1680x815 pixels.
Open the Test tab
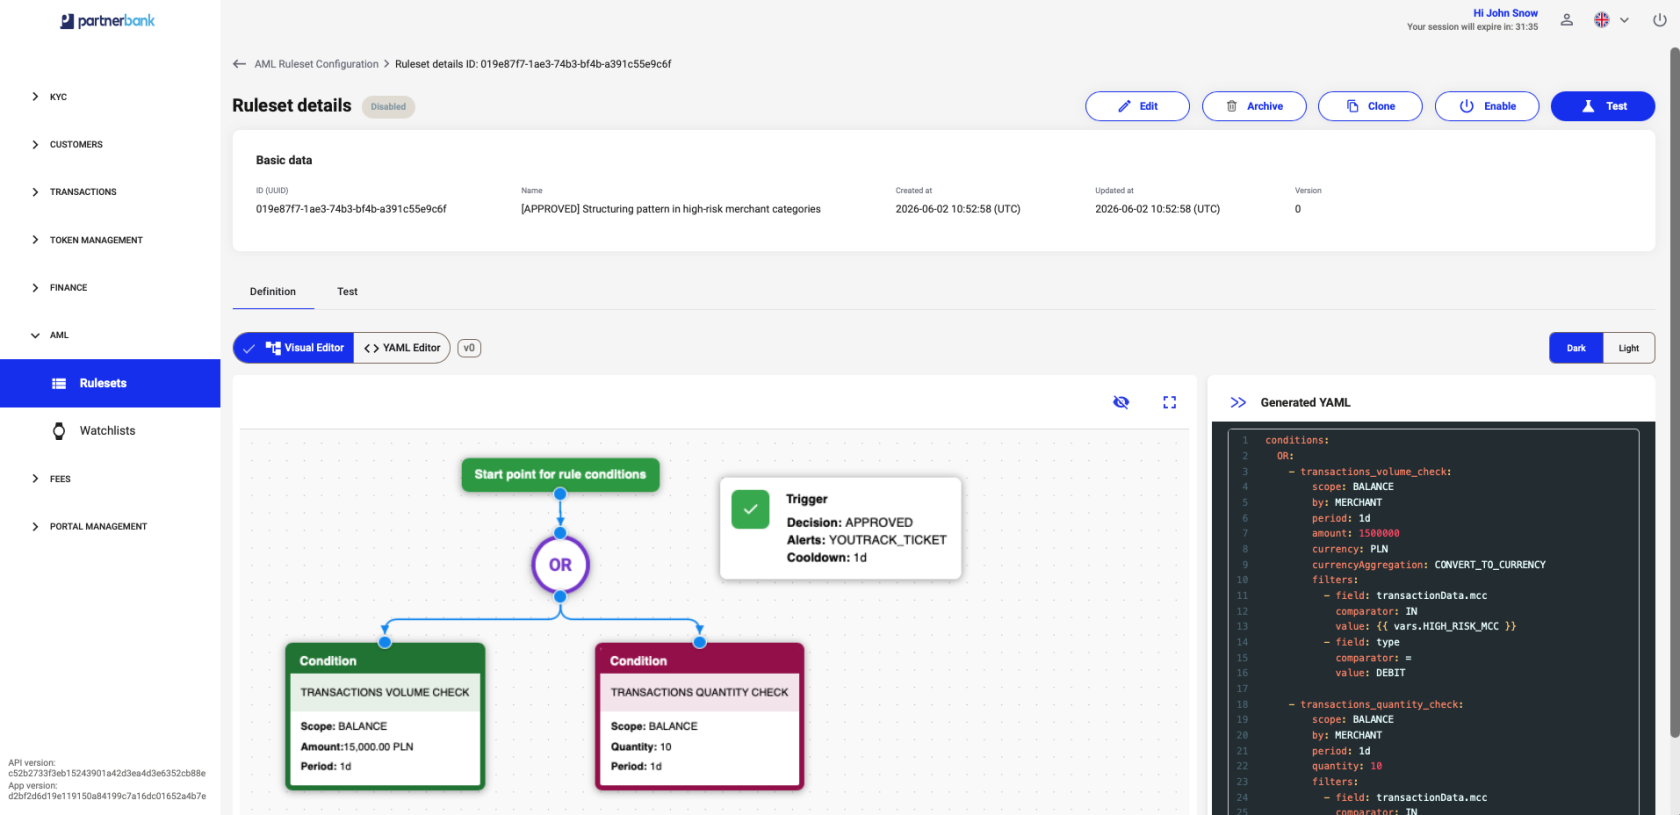tap(347, 292)
